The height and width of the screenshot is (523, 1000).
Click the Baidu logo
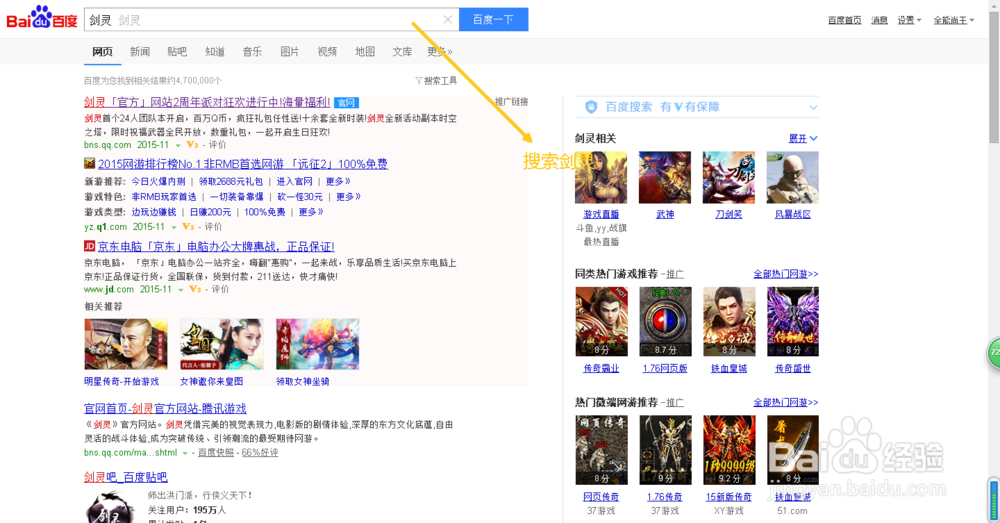point(42,18)
